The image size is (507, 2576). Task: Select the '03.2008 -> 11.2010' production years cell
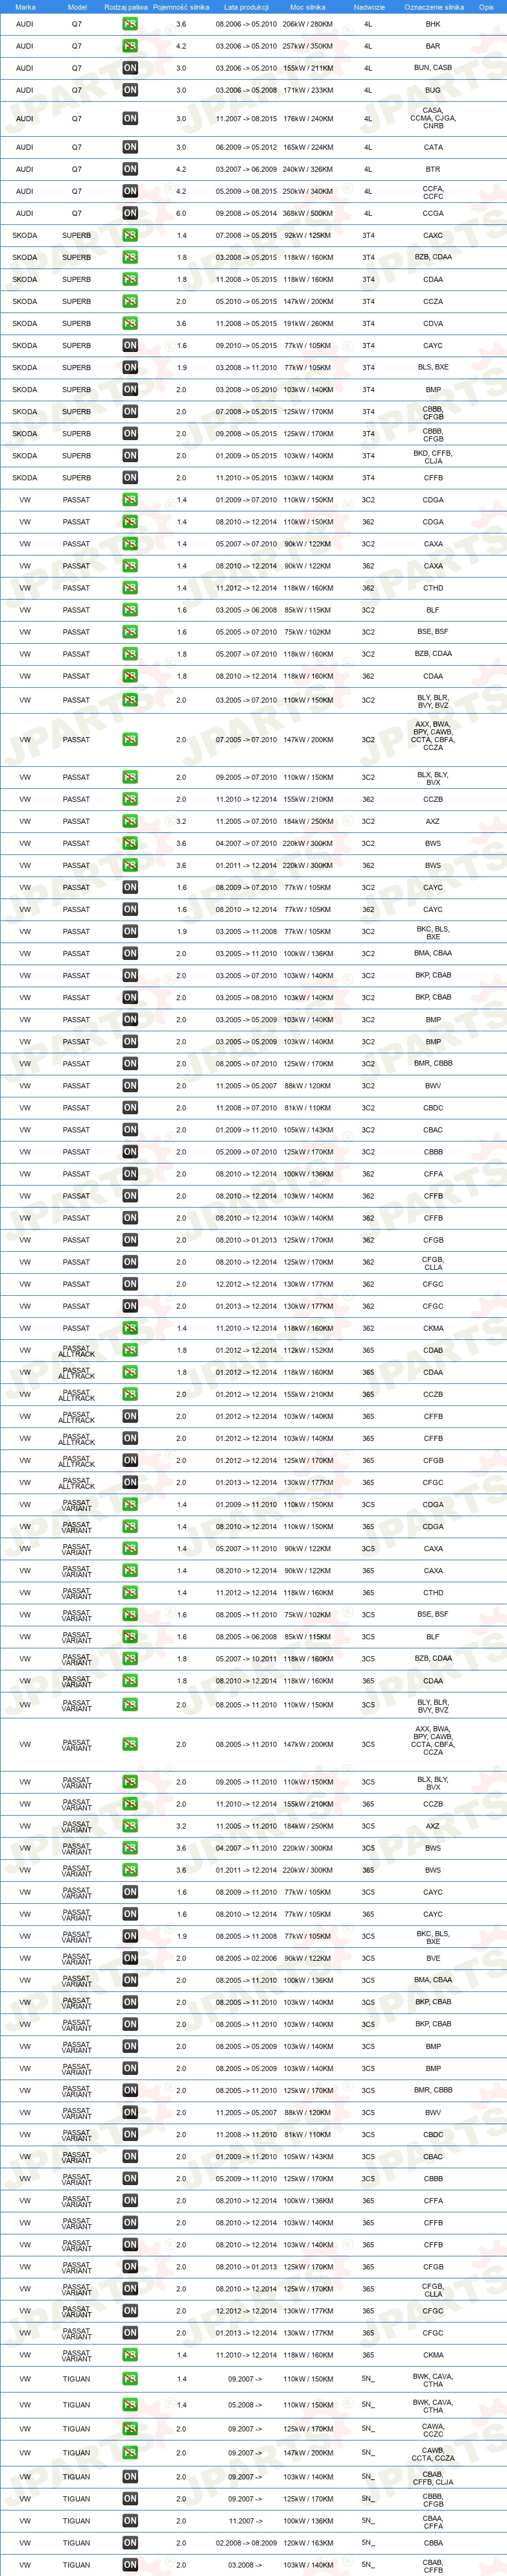[x=246, y=368]
